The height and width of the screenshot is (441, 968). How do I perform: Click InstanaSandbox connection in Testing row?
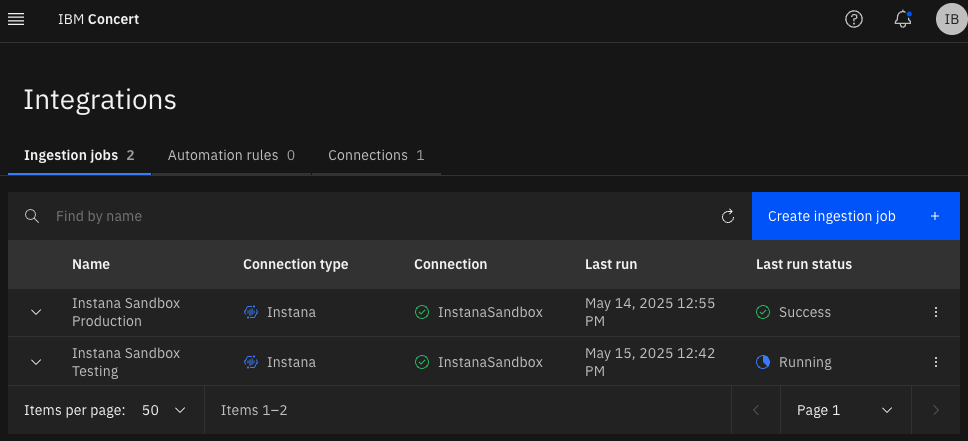[x=490, y=362]
